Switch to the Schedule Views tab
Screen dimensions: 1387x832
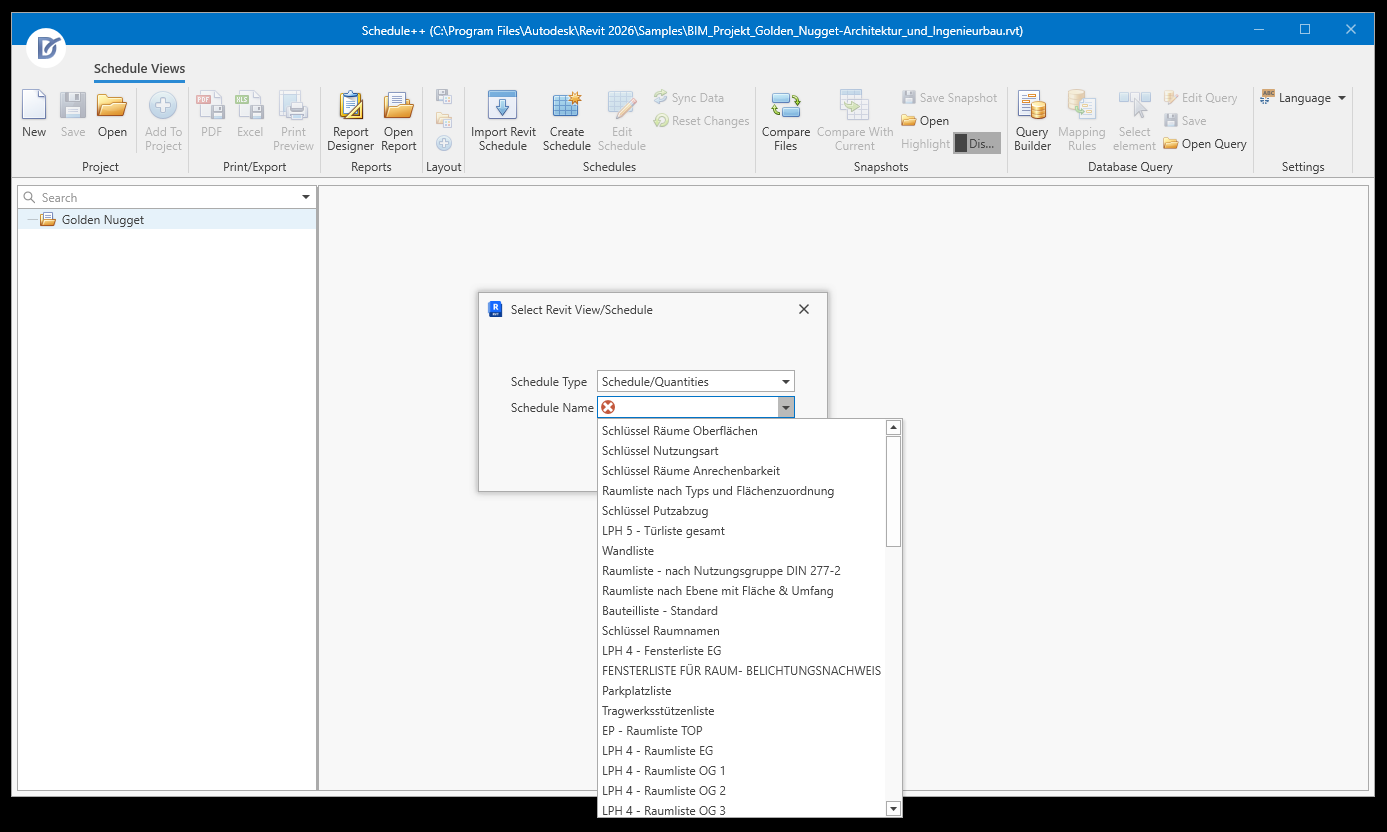click(139, 69)
